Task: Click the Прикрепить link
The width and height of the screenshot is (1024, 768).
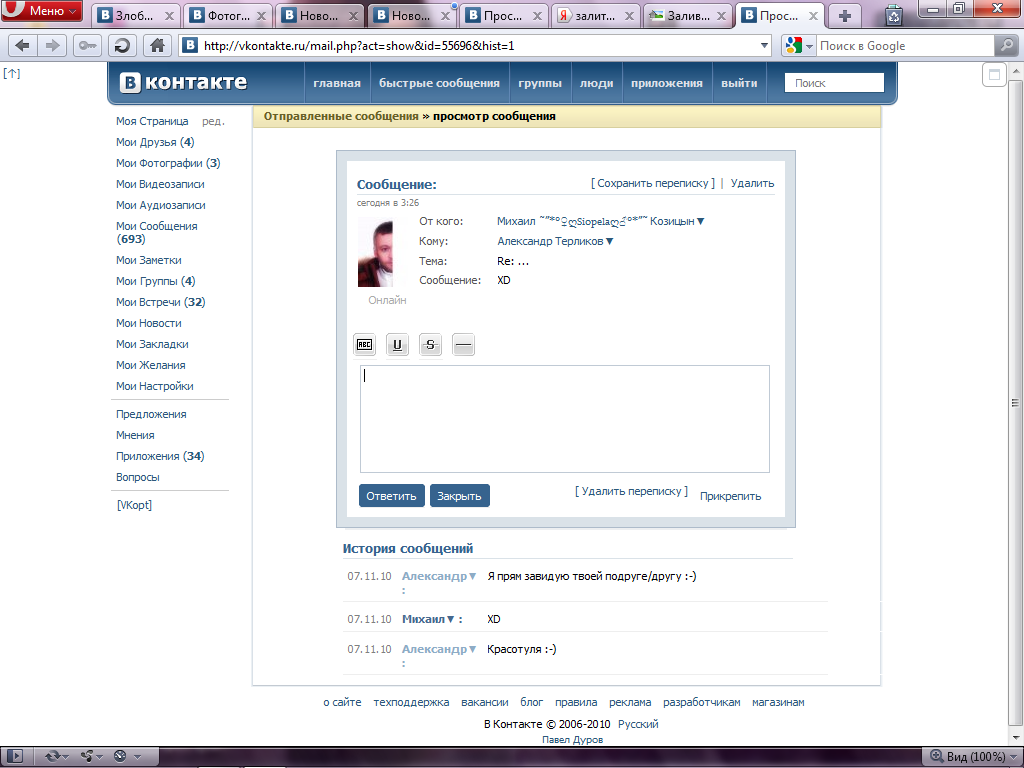Action: [730, 496]
